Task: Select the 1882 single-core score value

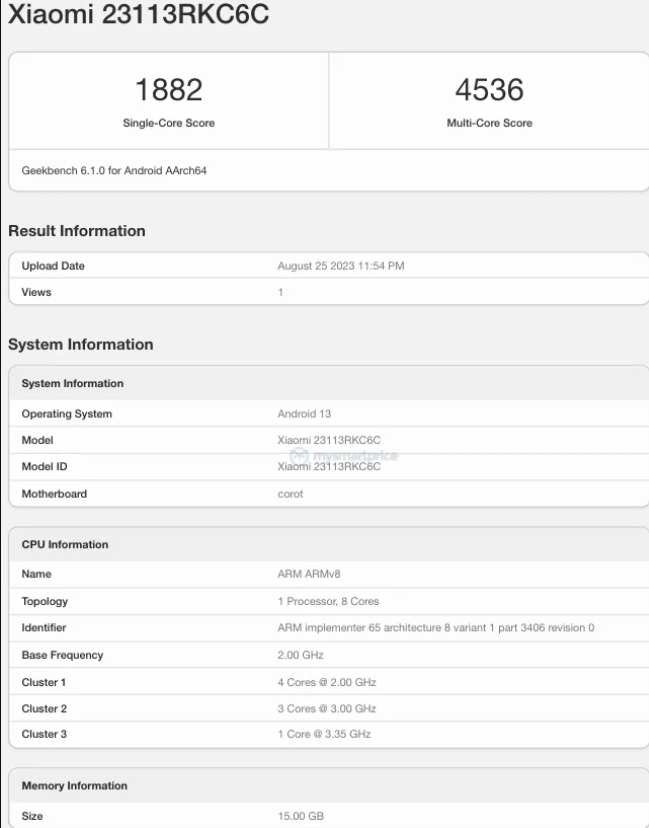Action: (x=168, y=90)
